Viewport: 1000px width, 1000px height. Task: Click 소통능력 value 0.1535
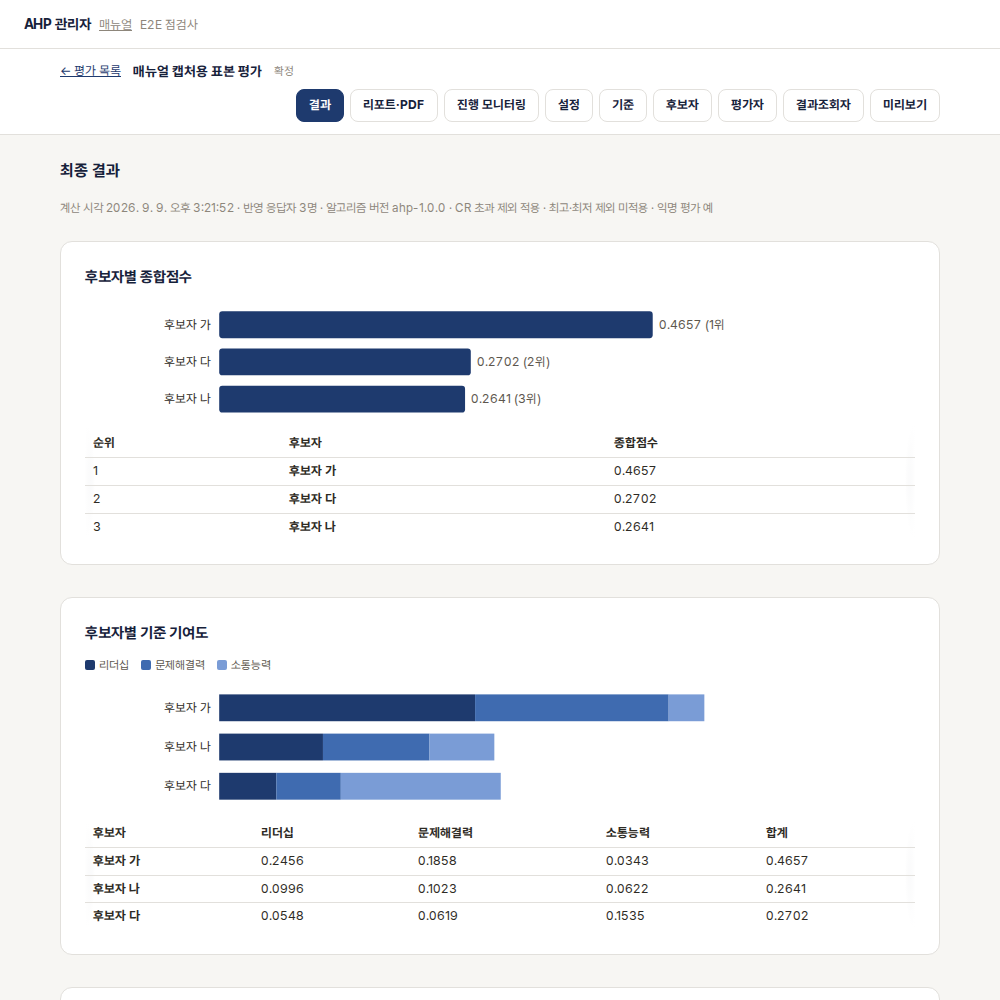[x=625, y=916]
